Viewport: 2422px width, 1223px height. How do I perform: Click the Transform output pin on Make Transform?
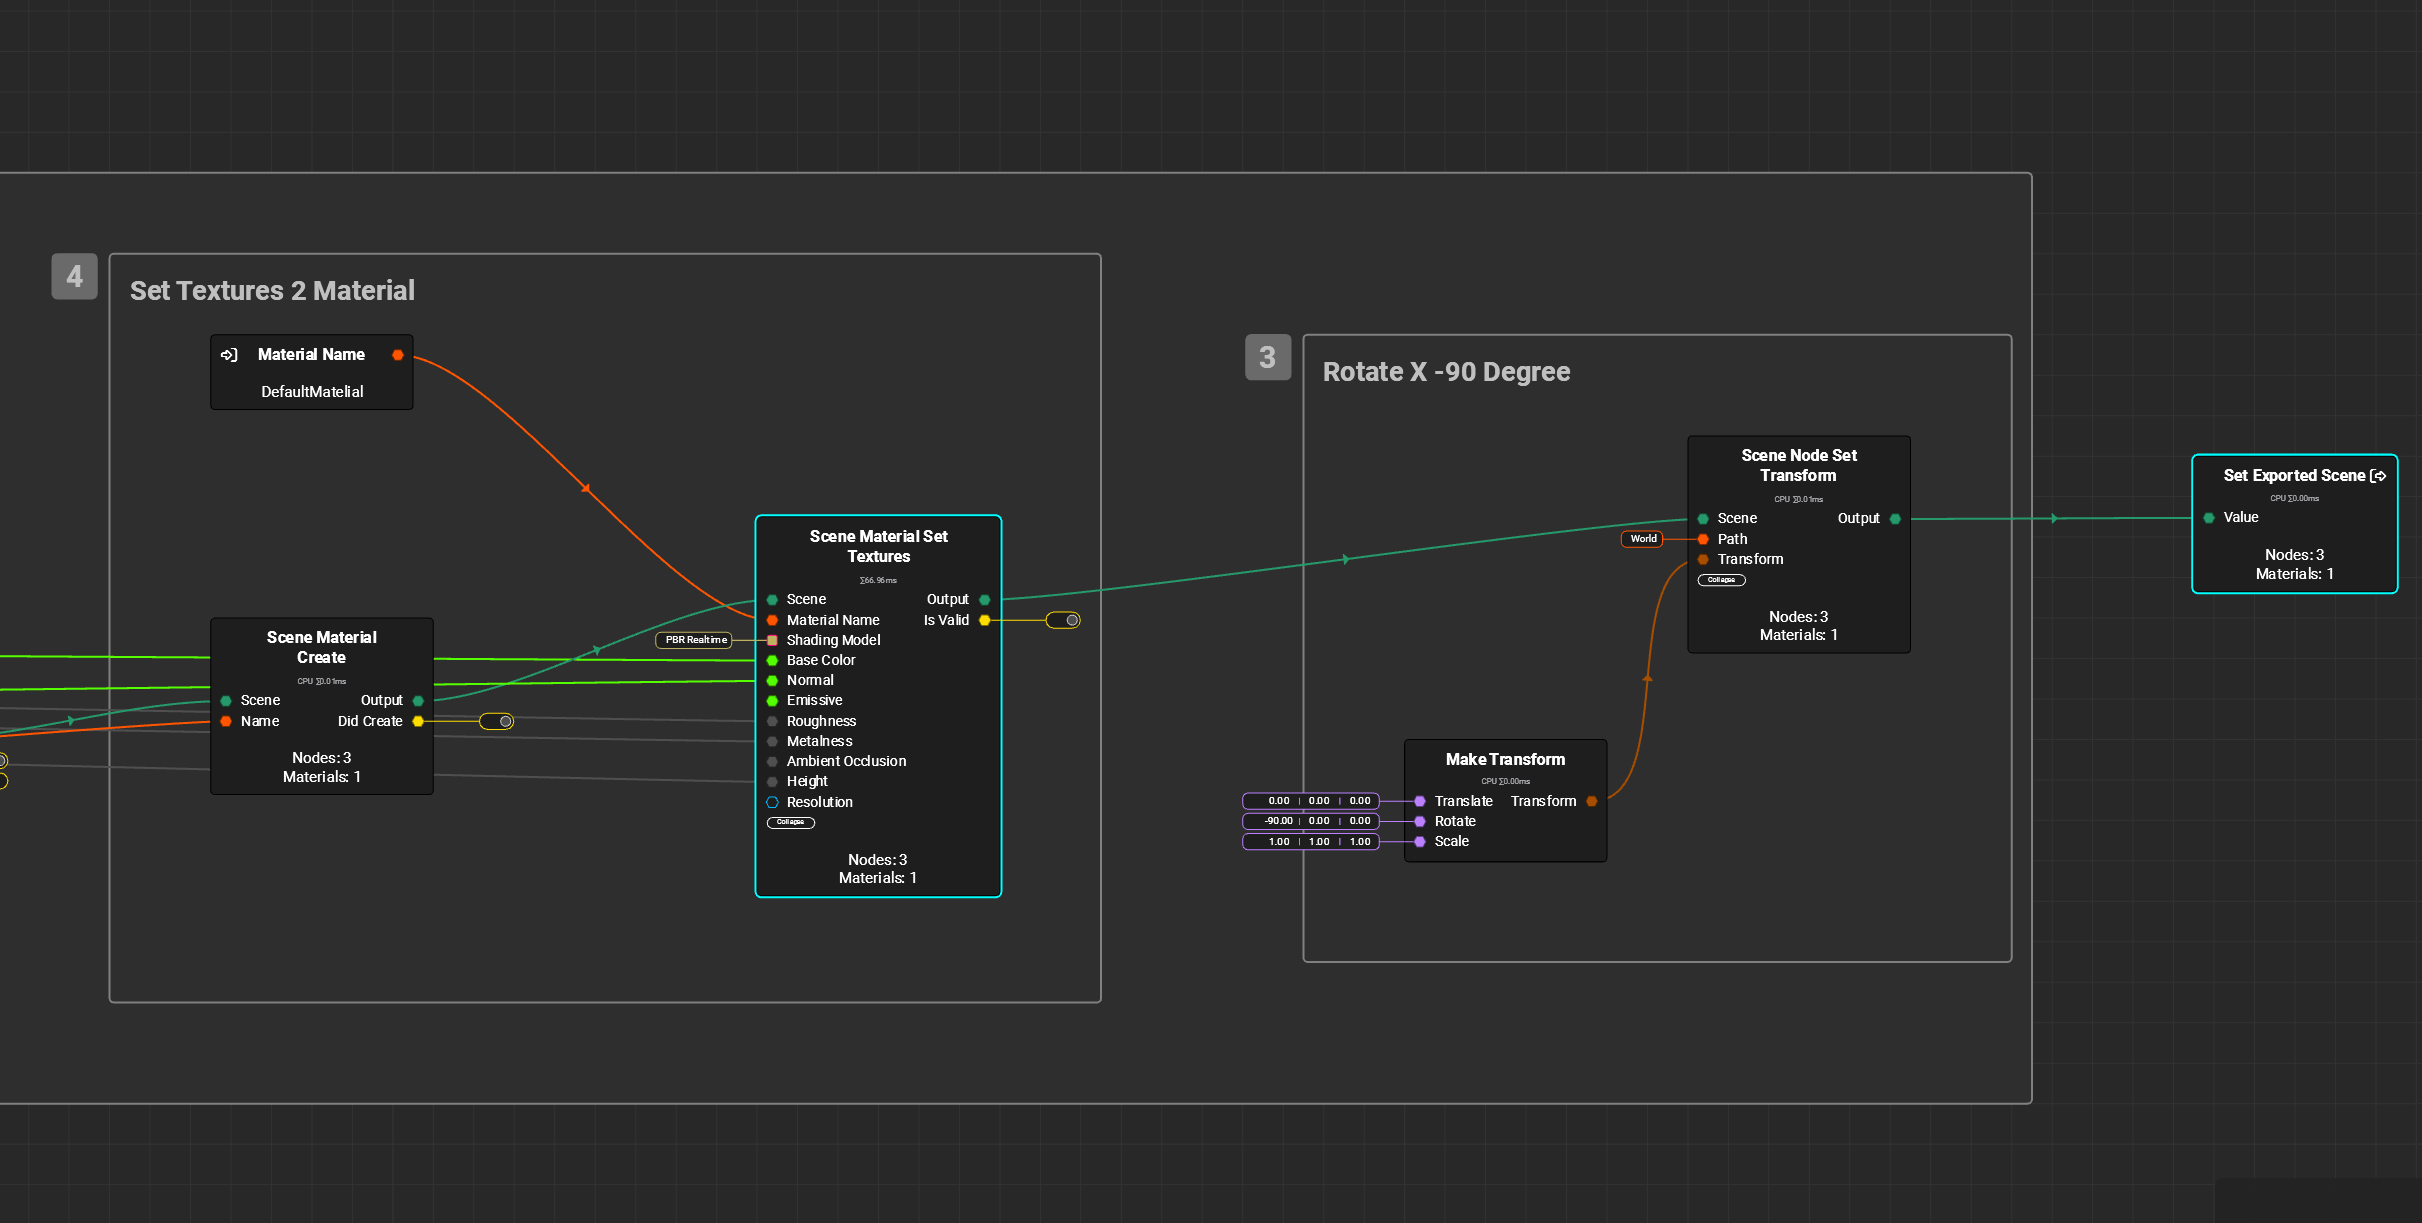1592,801
